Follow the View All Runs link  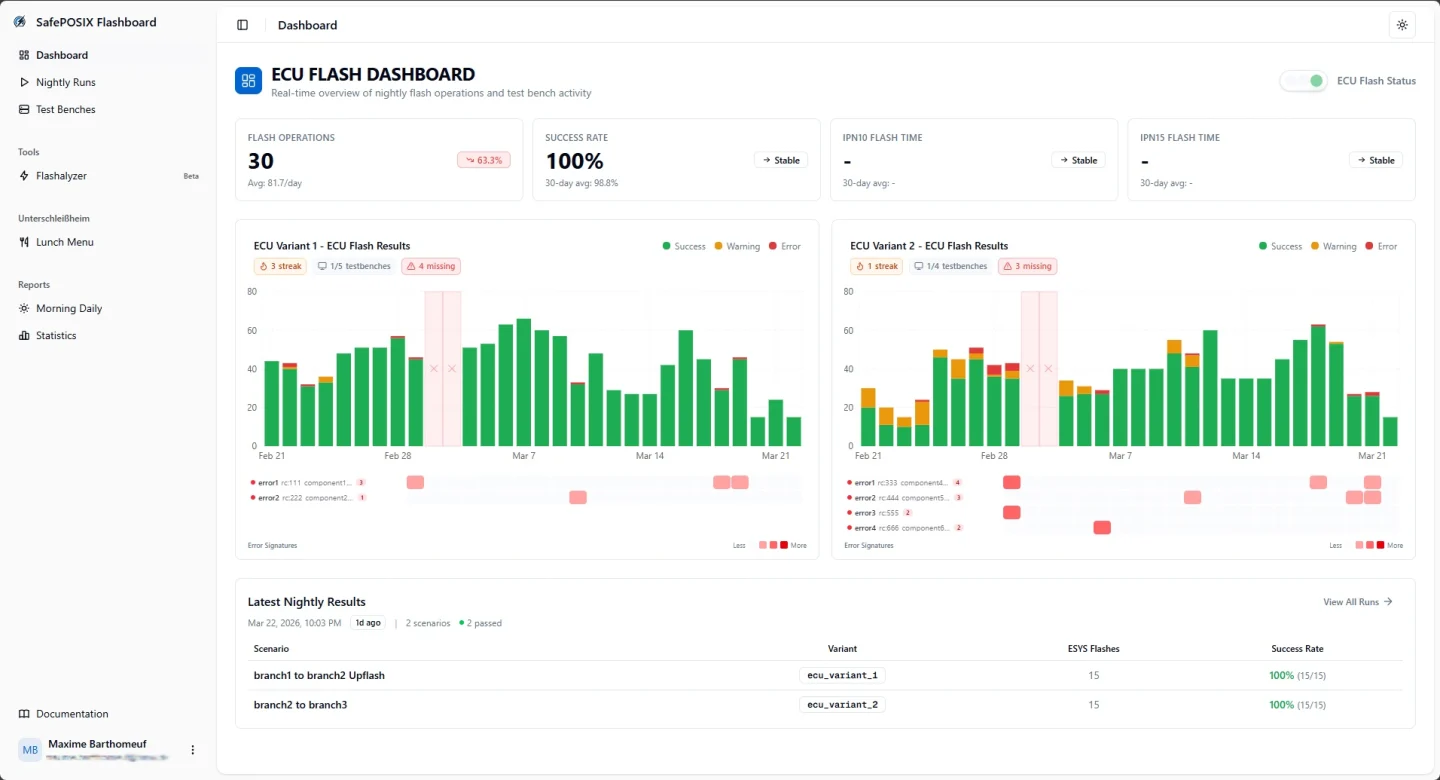1358,602
